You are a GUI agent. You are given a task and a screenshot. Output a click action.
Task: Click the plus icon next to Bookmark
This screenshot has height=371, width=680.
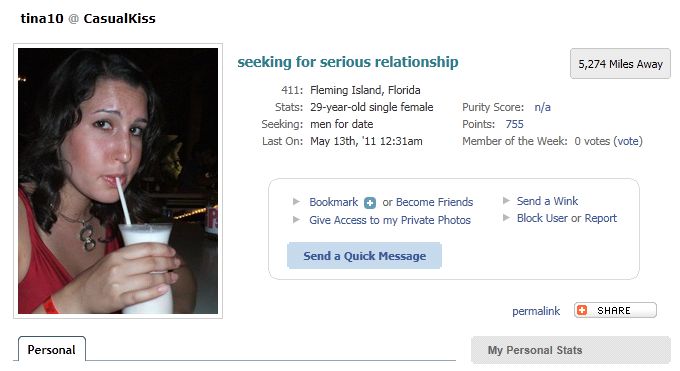click(x=370, y=203)
